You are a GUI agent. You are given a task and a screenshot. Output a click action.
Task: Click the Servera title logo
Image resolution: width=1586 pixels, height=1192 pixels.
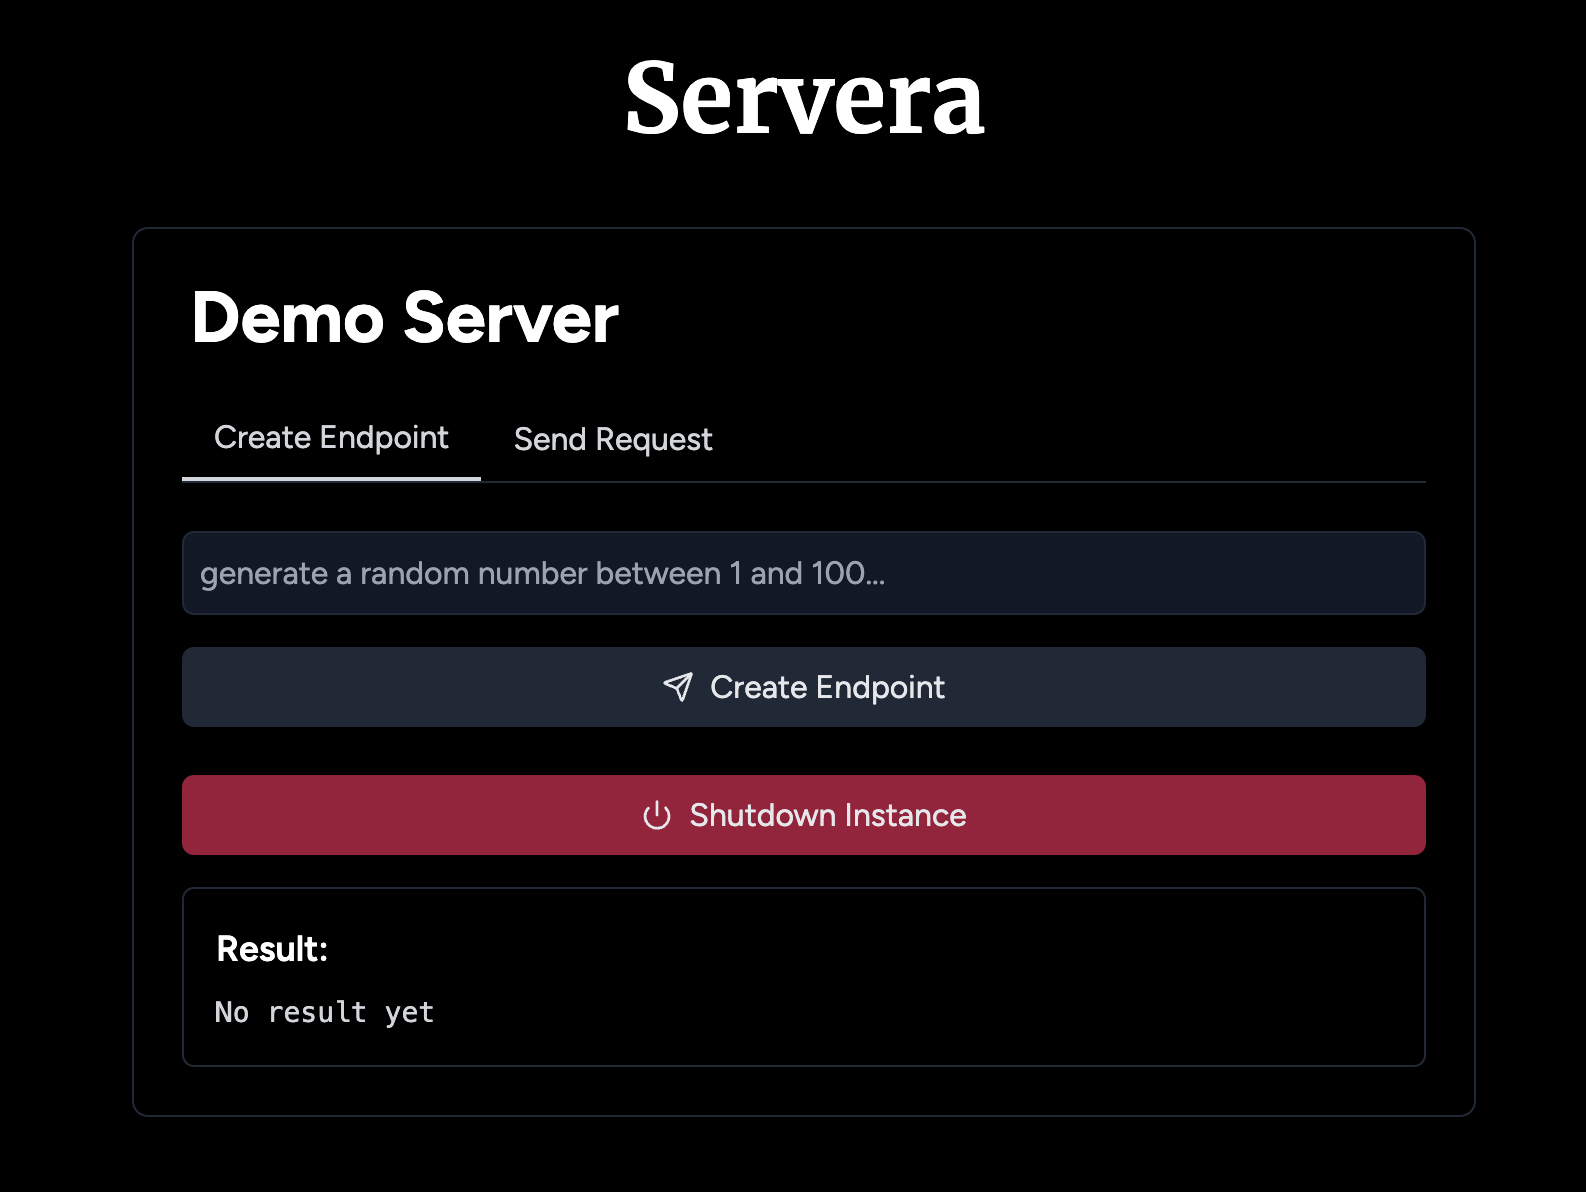pos(804,98)
